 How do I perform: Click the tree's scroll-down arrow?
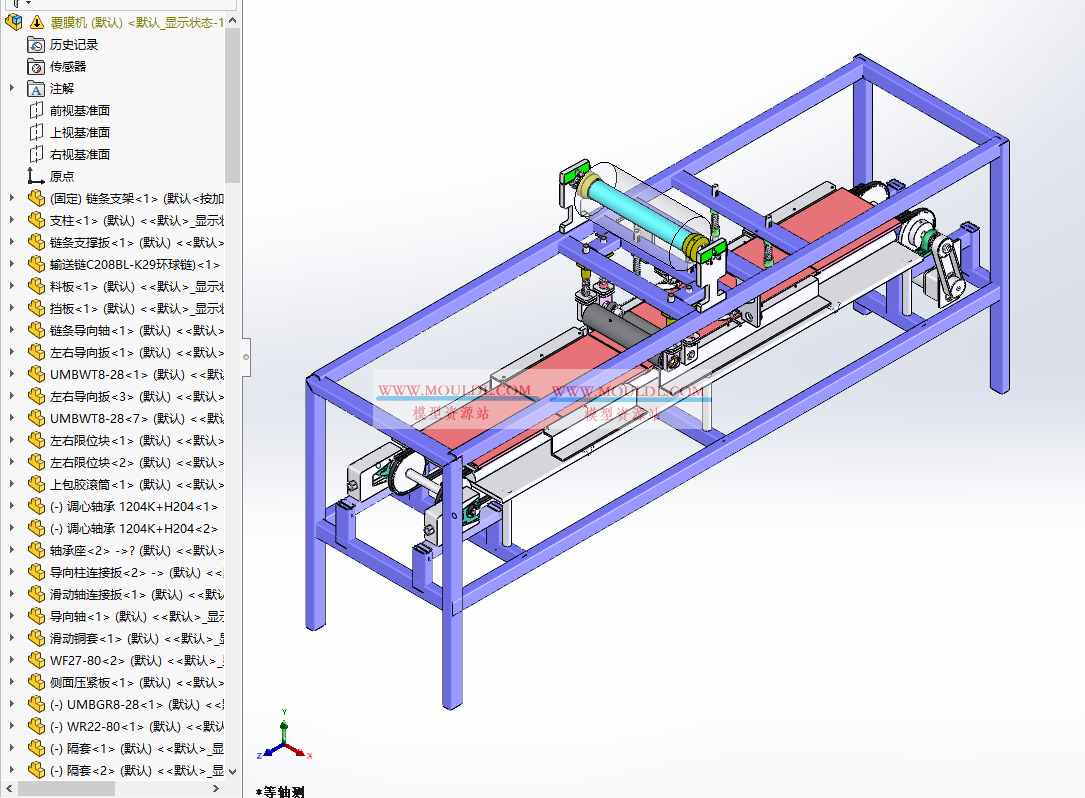coord(233,771)
